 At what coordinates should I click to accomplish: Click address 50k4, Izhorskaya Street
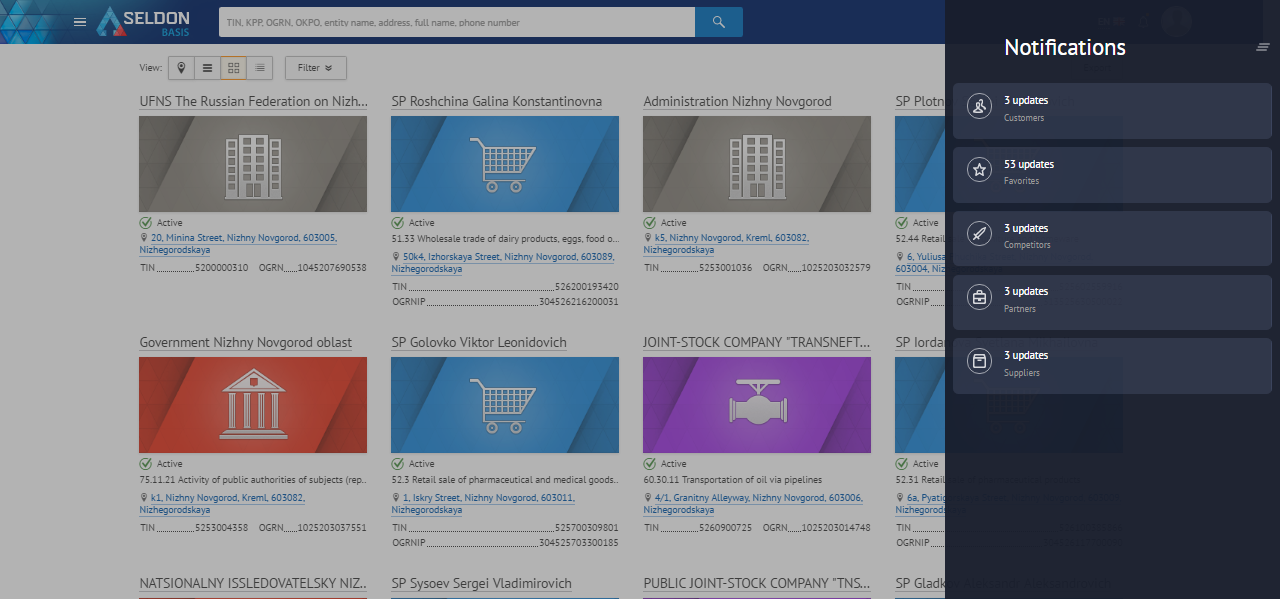[x=502, y=263]
